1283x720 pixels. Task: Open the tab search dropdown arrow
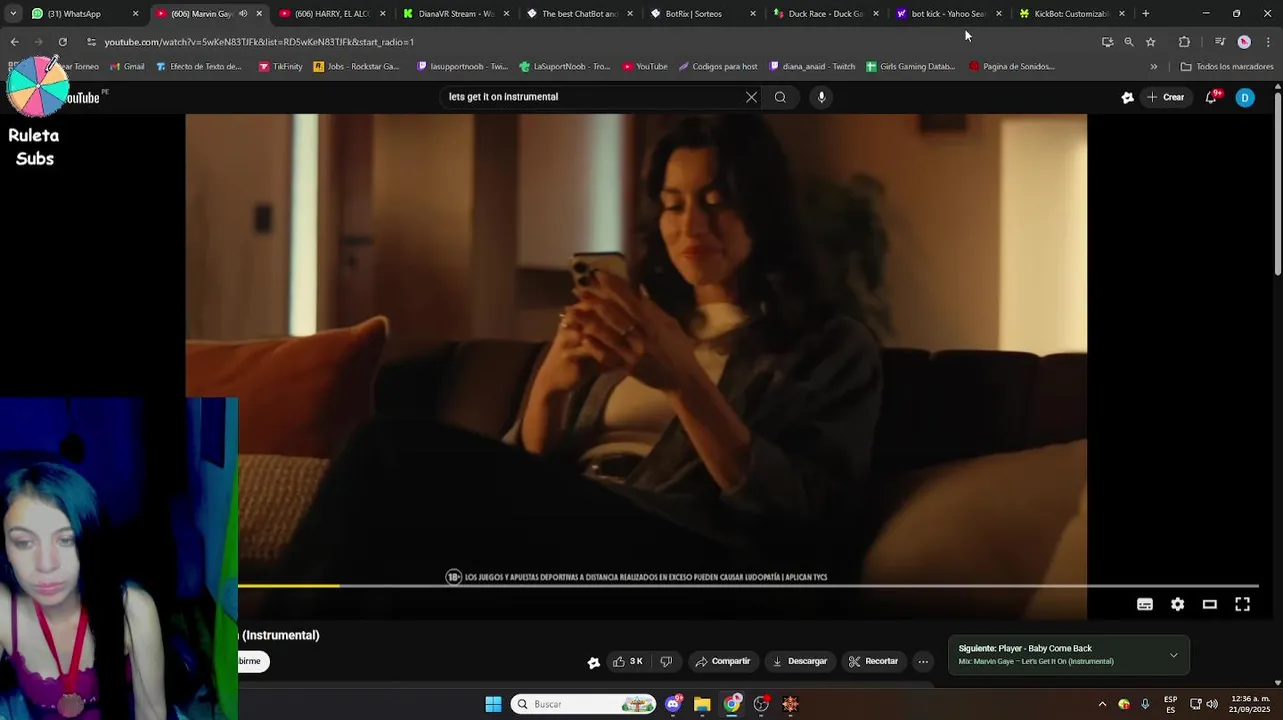click(13, 14)
